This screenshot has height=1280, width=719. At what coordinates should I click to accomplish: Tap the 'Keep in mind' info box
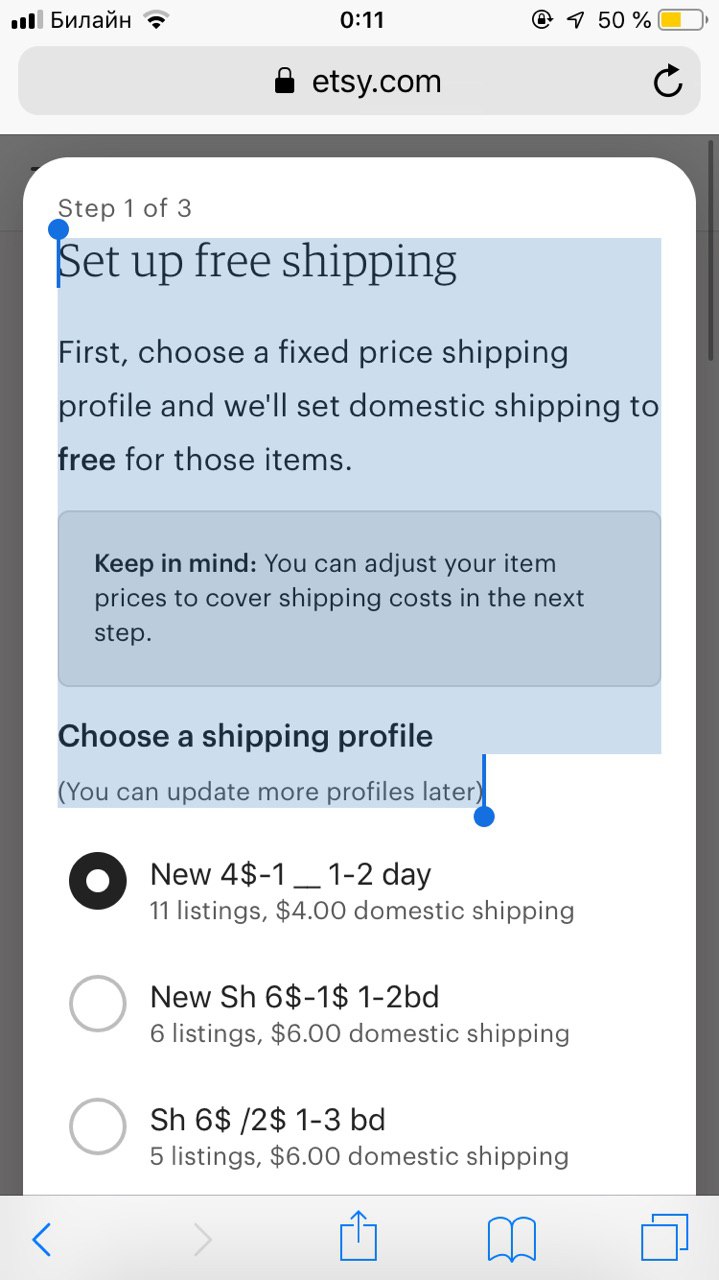pos(359,598)
